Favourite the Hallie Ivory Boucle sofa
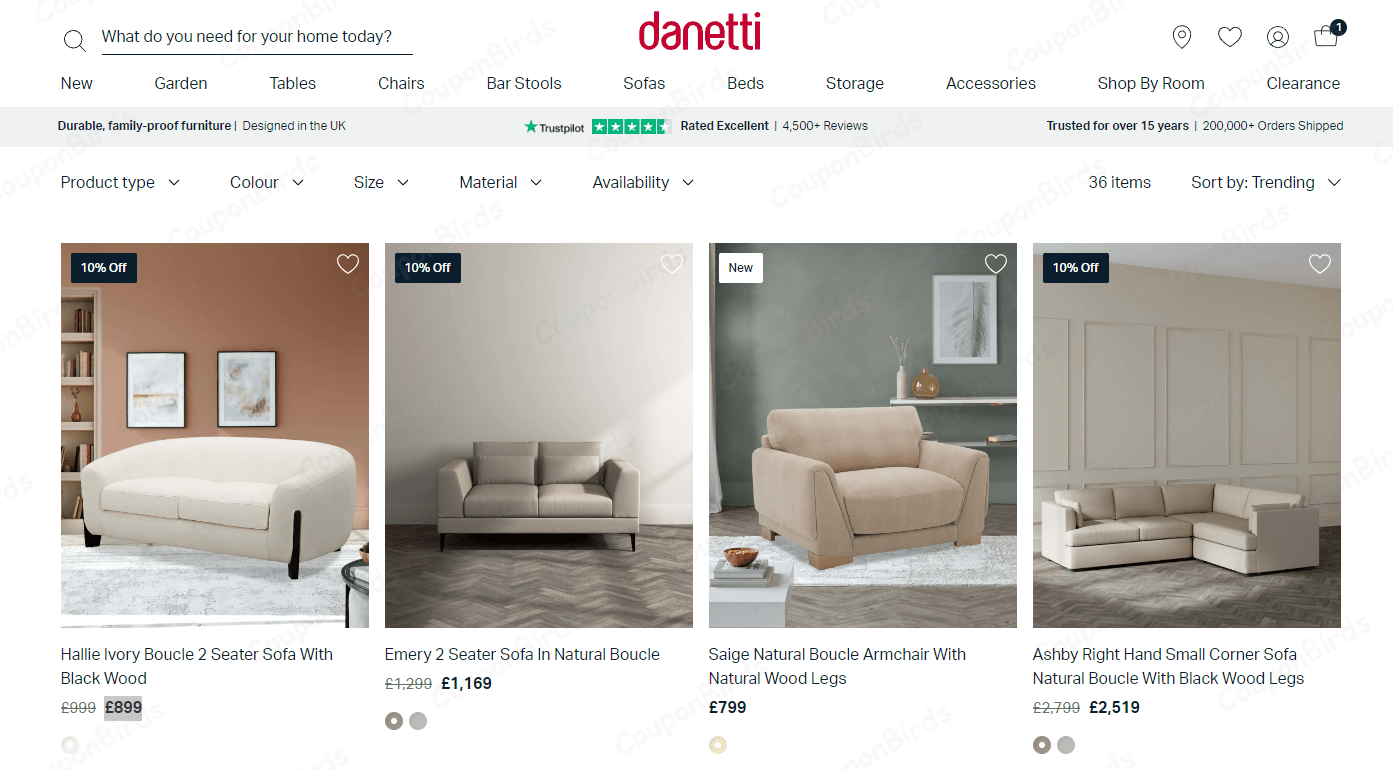 coord(347,264)
